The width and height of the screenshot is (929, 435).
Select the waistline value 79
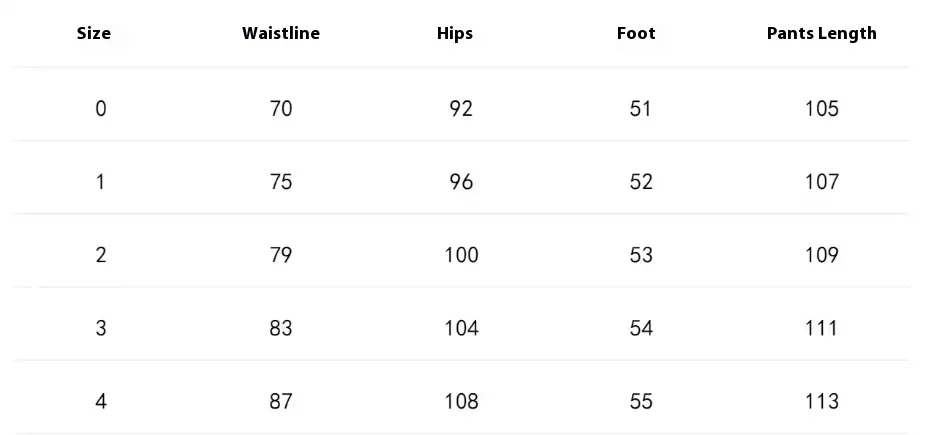[x=281, y=255]
